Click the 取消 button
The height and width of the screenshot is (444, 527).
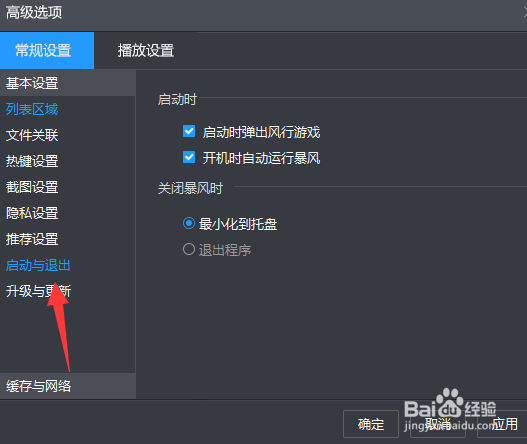(x=438, y=424)
